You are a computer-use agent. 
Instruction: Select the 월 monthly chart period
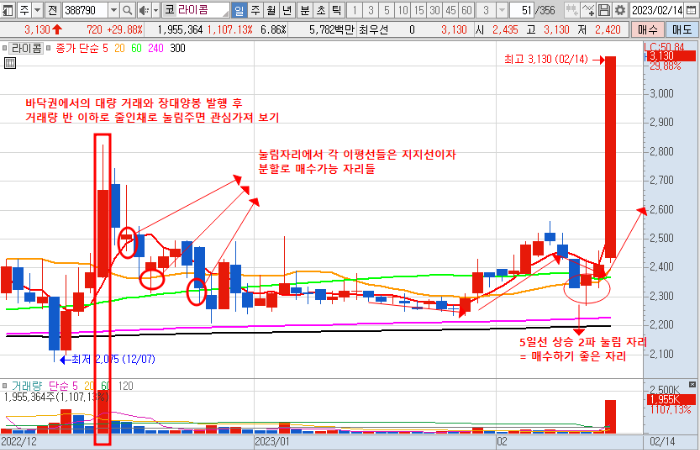coord(271,10)
